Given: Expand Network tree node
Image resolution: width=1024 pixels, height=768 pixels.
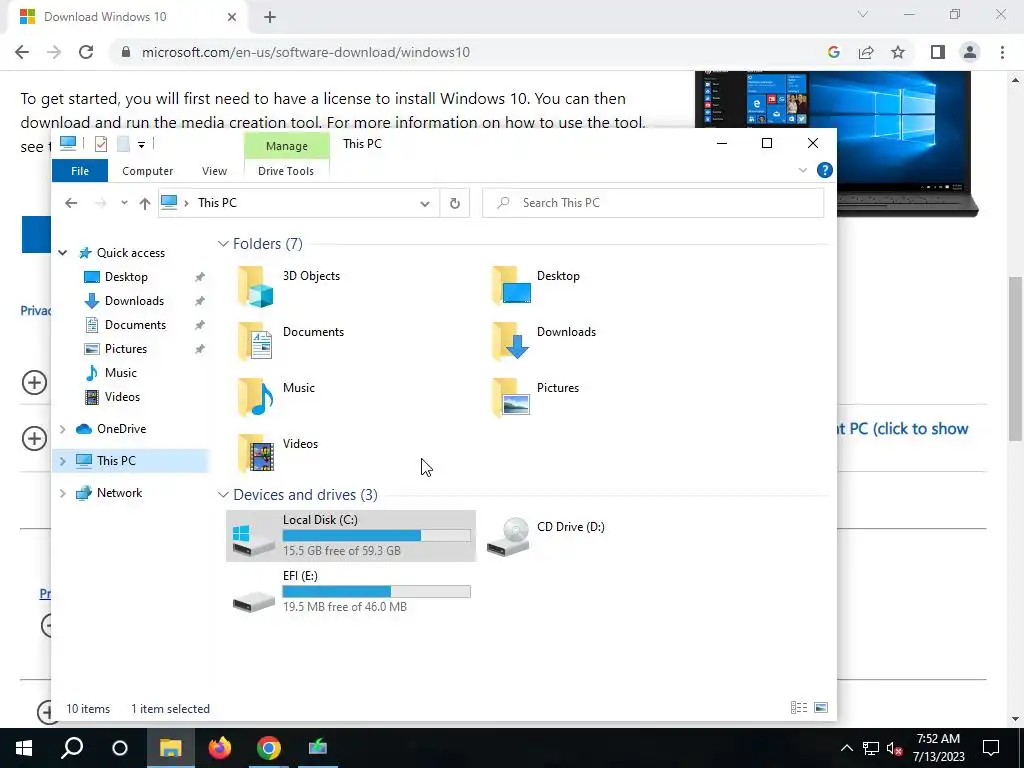Looking at the screenshot, I should [x=63, y=493].
